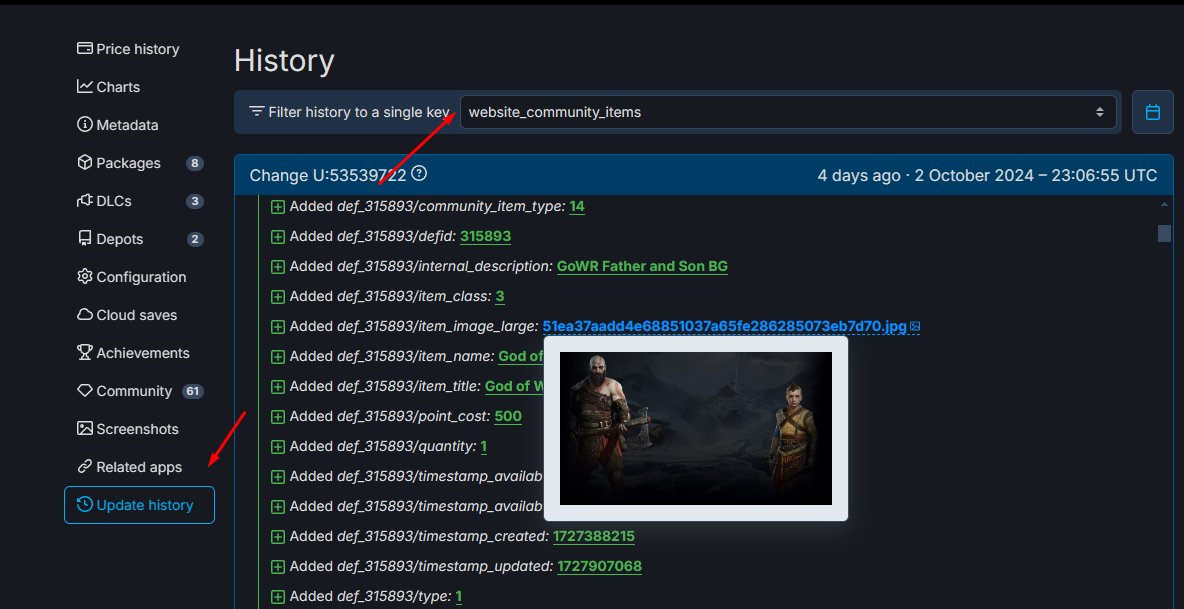1184x609 pixels.
Task: Click the GoWR Father and Son BG value
Action: point(642,266)
